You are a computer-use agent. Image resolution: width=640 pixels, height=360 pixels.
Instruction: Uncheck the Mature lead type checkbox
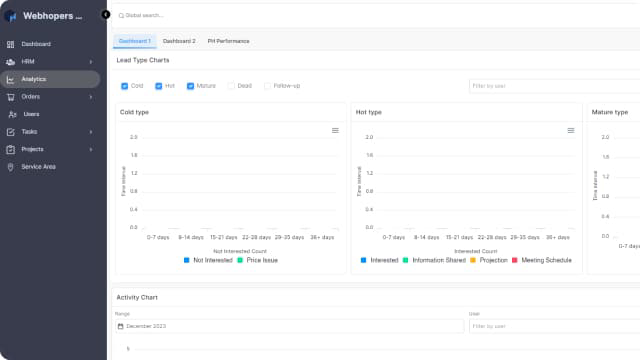(190, 86)
